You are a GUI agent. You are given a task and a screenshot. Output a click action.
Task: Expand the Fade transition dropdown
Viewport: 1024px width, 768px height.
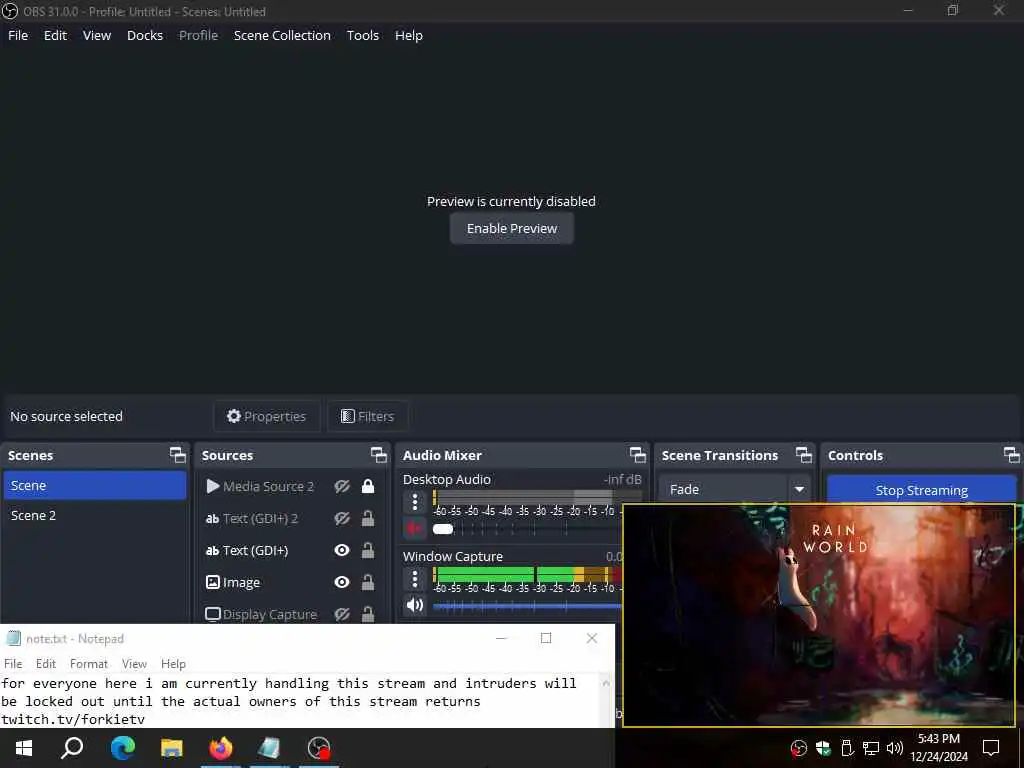pos(799,489)
